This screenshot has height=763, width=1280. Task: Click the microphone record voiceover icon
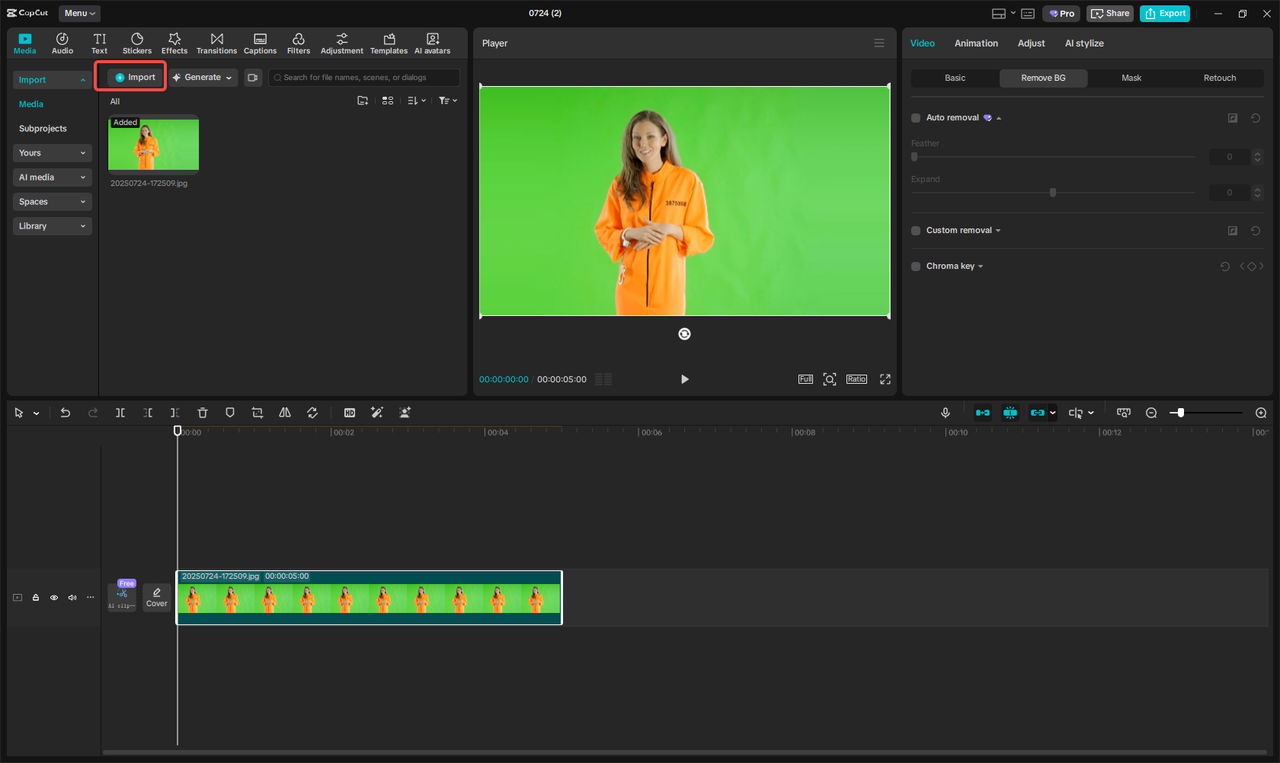point(945,413)
